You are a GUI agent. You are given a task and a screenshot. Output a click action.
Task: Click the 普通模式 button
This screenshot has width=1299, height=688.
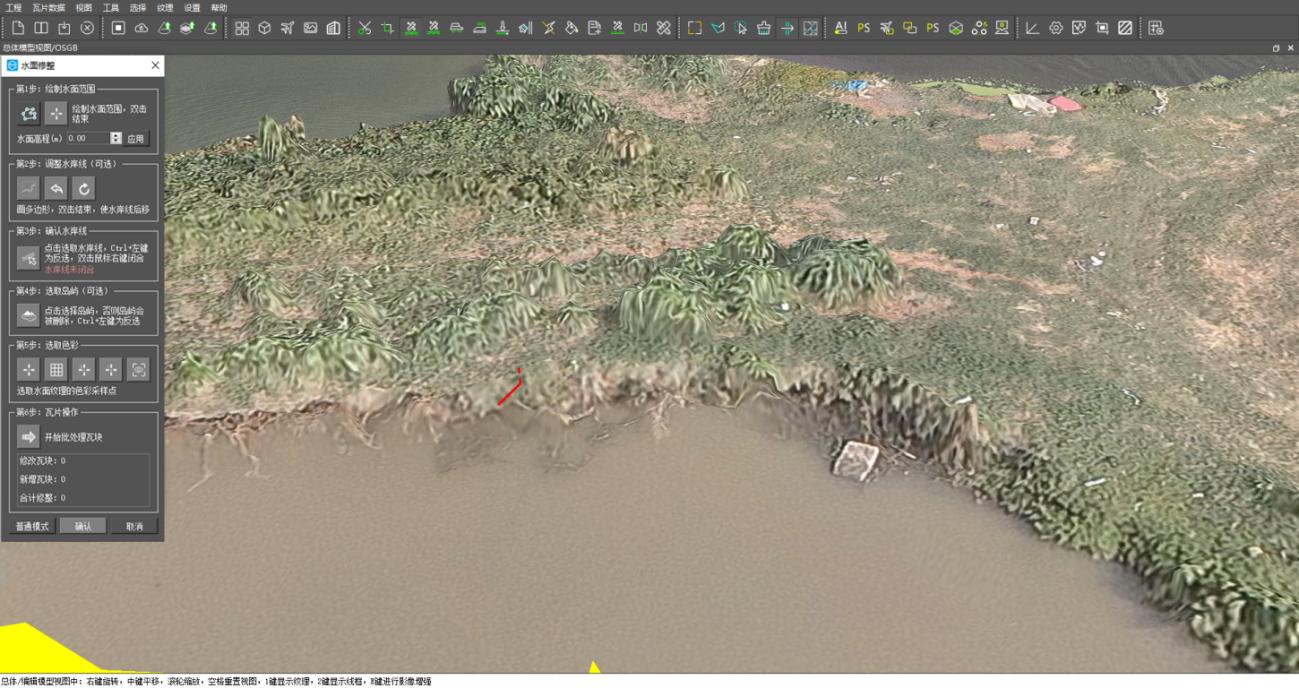(32, 526)
